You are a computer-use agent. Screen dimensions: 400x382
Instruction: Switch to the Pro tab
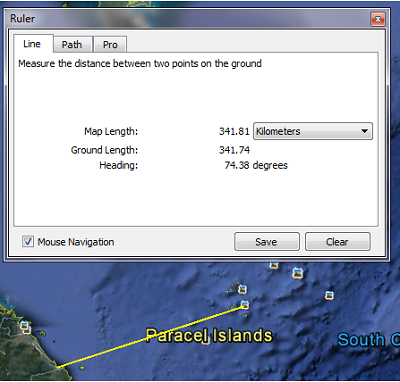click(110, 44)
